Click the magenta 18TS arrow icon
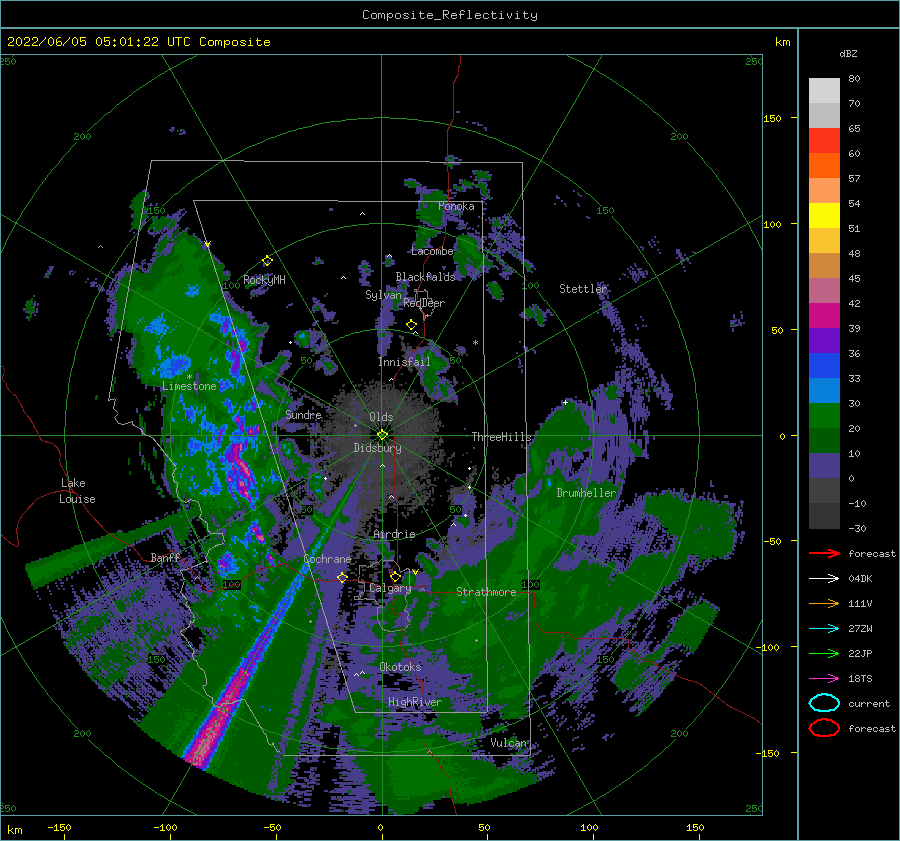The width and height of the screenshot is (900, 841). pyautogui.click(x=824, y=679)
